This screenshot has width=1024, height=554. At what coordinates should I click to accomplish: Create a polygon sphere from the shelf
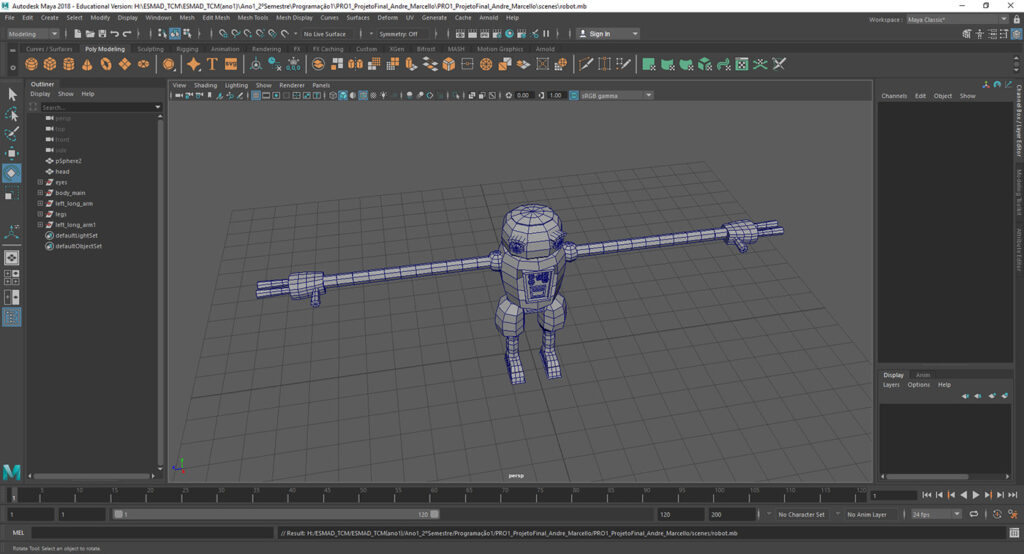pyautogui.click(x=32, y=64)
